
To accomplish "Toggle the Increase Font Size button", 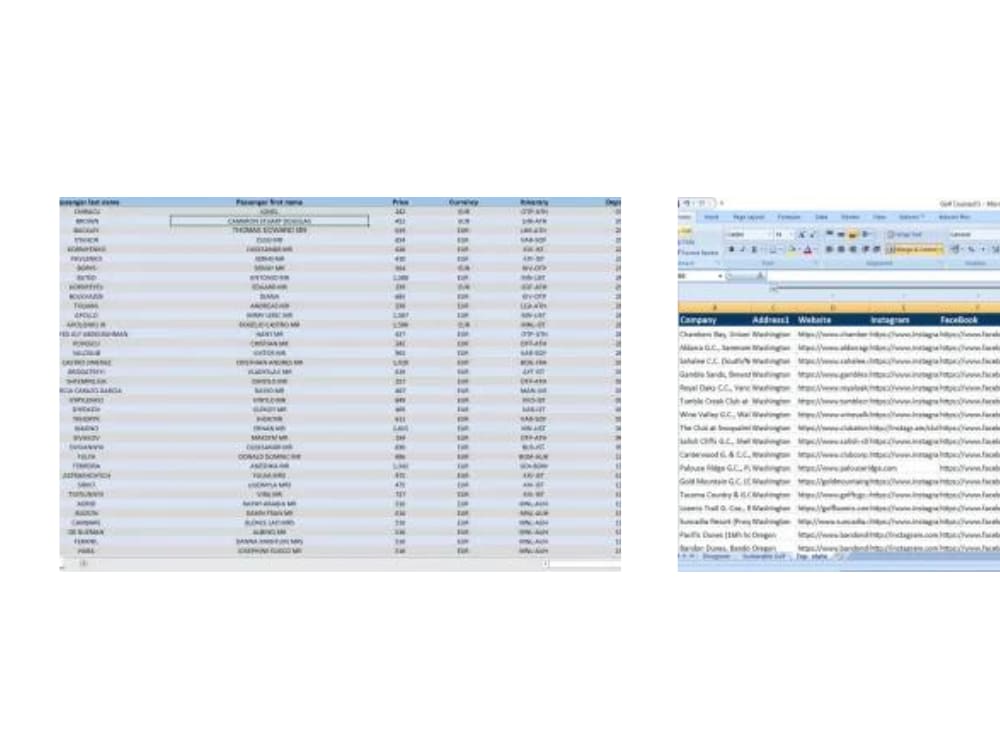I will 800,233.
